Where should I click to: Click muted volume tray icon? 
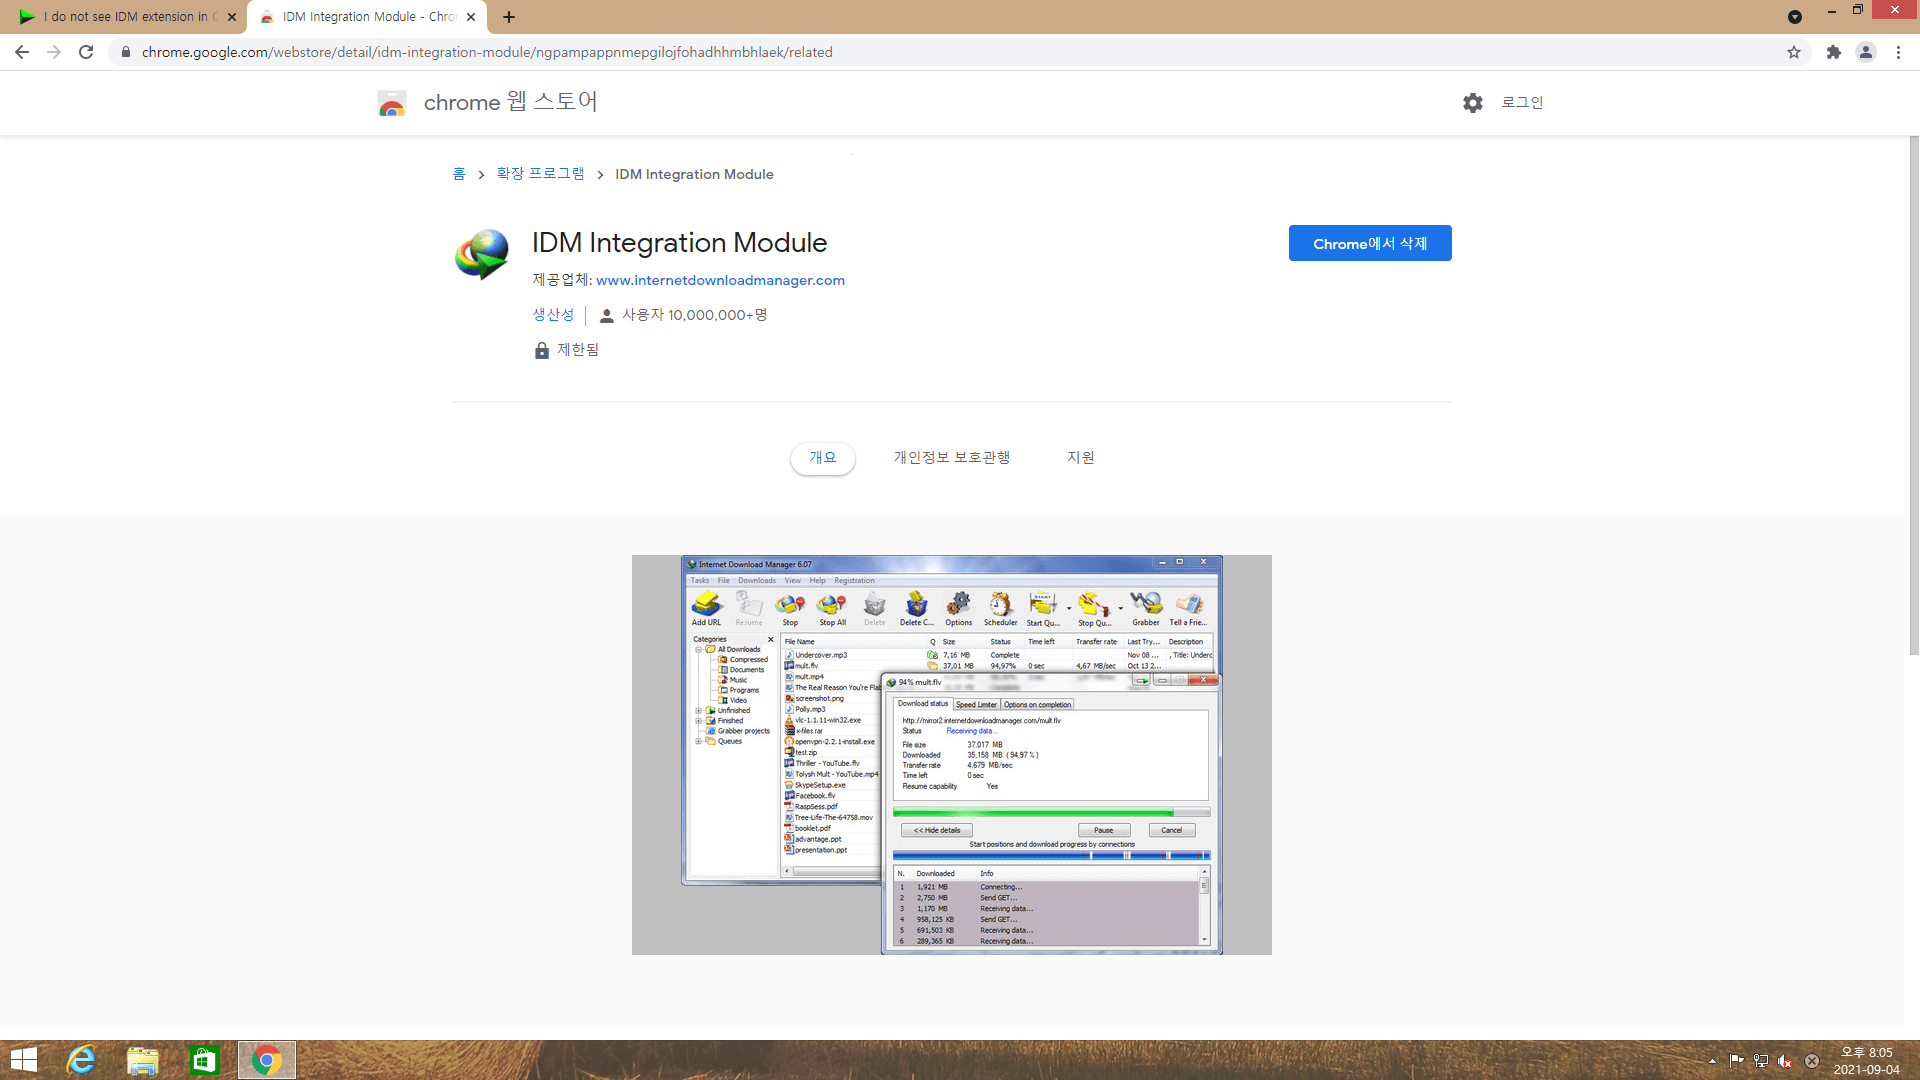(1785, 1061)
